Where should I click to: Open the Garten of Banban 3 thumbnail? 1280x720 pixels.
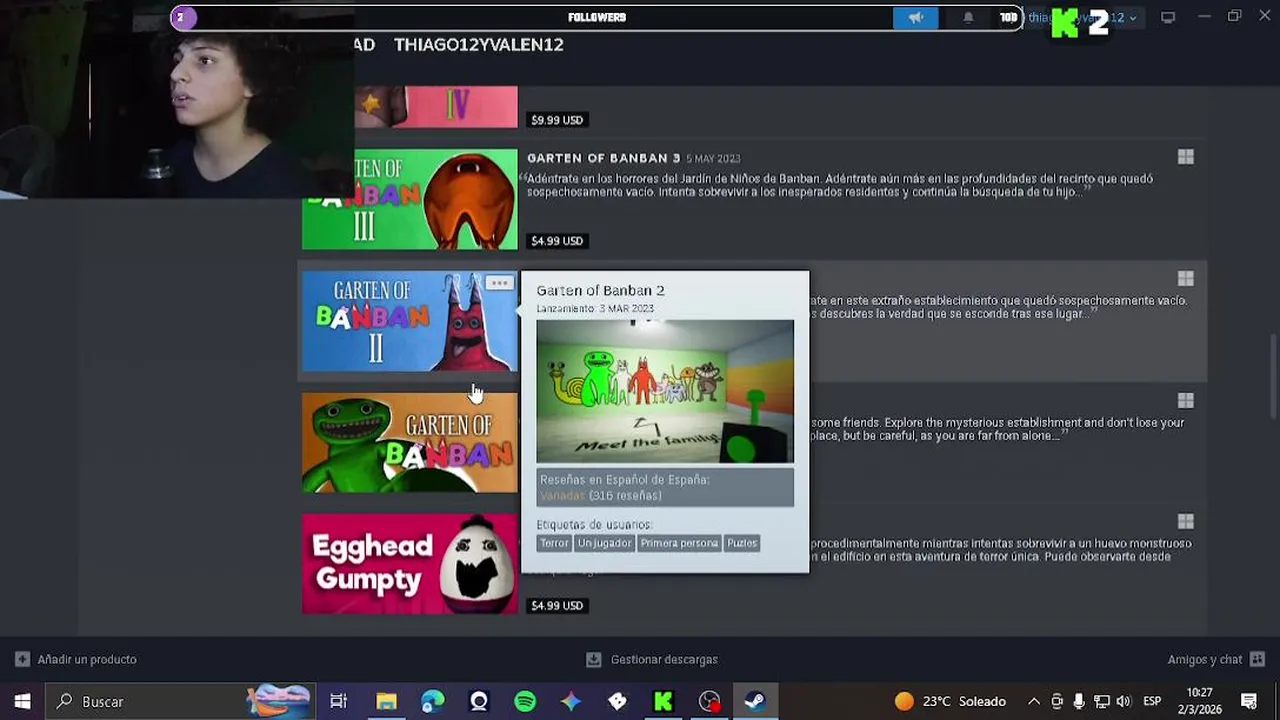[410, 200]
